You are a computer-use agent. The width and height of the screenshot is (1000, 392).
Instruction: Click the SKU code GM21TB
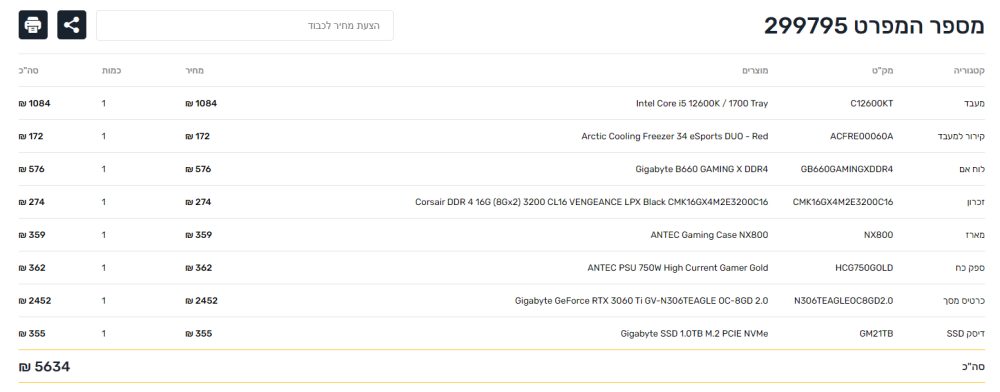(x=876, y=333)
